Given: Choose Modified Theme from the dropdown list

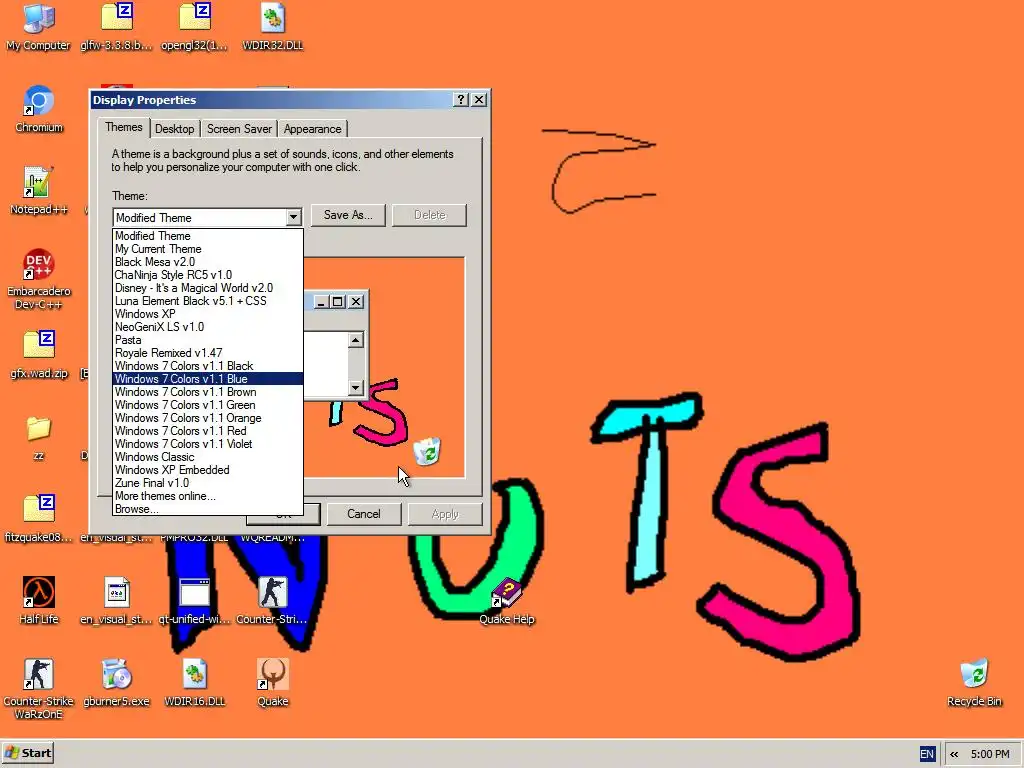Looking at the screenshot, I should [x=208, y=236].
